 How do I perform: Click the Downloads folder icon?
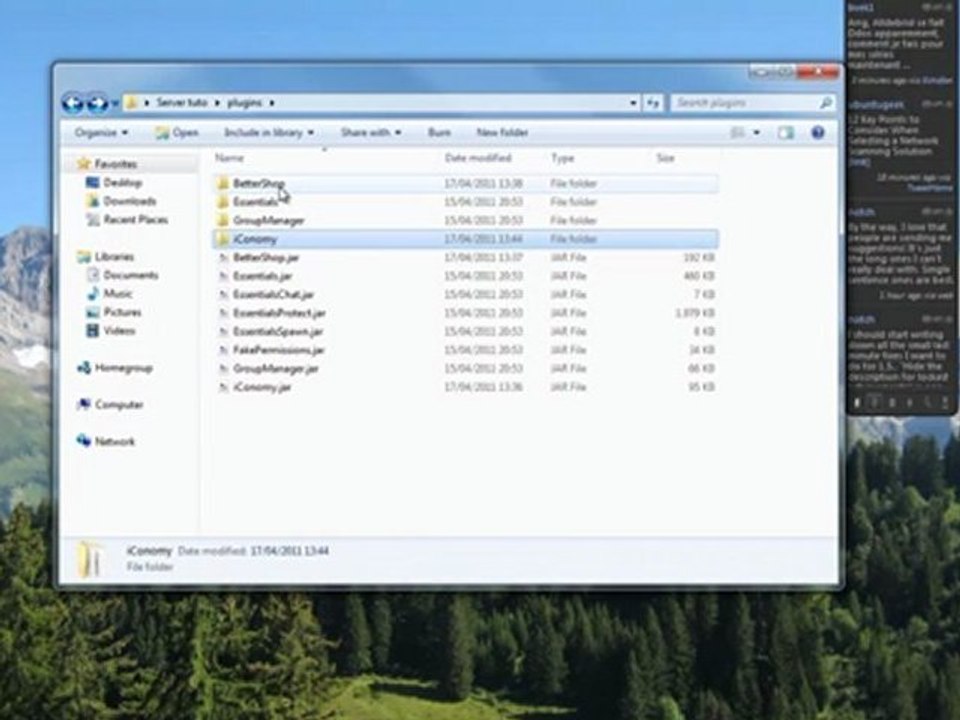[x=93, y=201]
